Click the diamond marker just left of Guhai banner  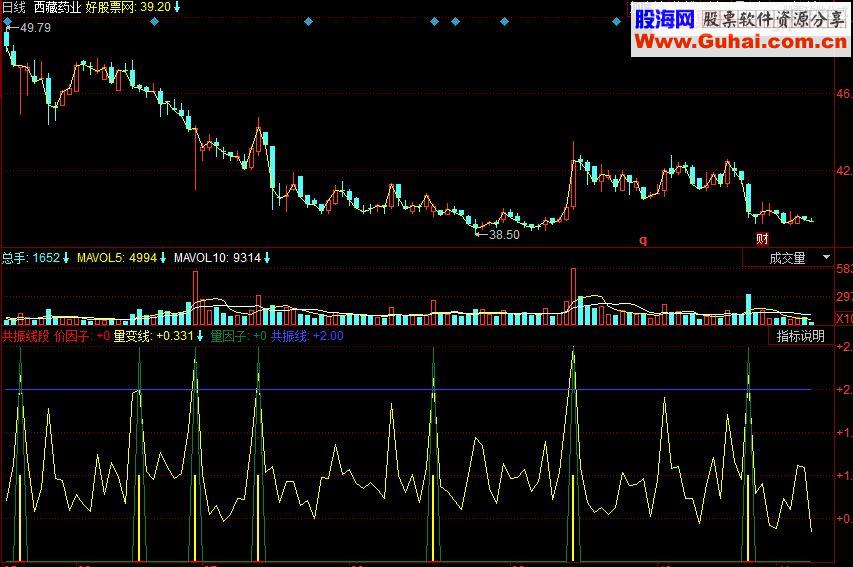pyautogui.click(x=616, y=22)
